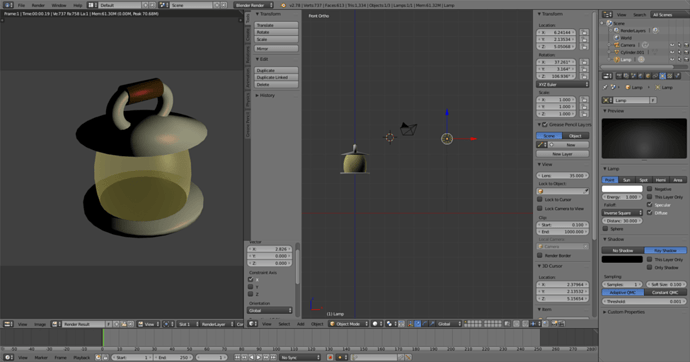Select the Sun lamp type tab
690x362 pixels.
626,180
